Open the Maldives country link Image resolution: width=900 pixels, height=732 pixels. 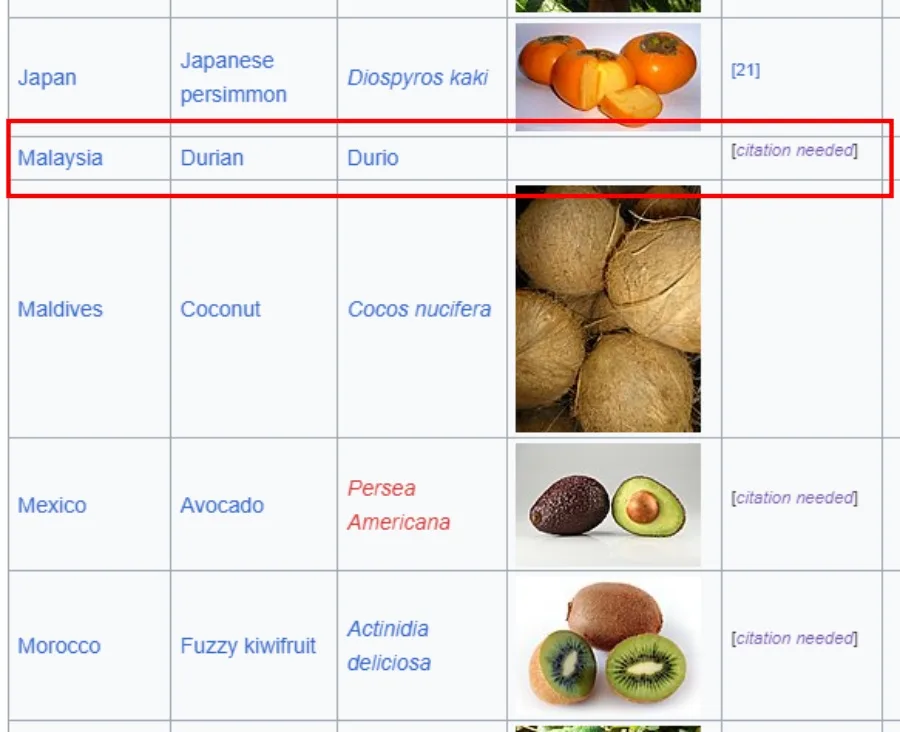click(x=60, y=309)
